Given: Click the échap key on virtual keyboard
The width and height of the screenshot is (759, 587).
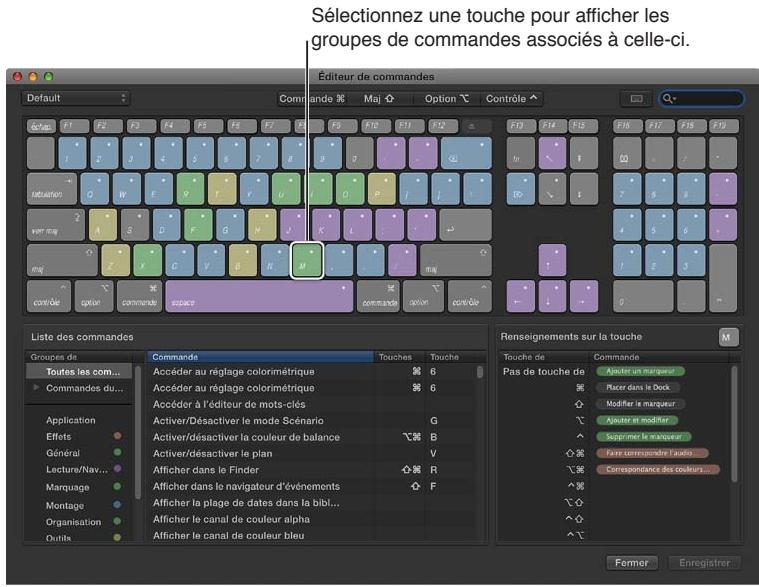Looking at the screenshot, I should tap(41, 126).
